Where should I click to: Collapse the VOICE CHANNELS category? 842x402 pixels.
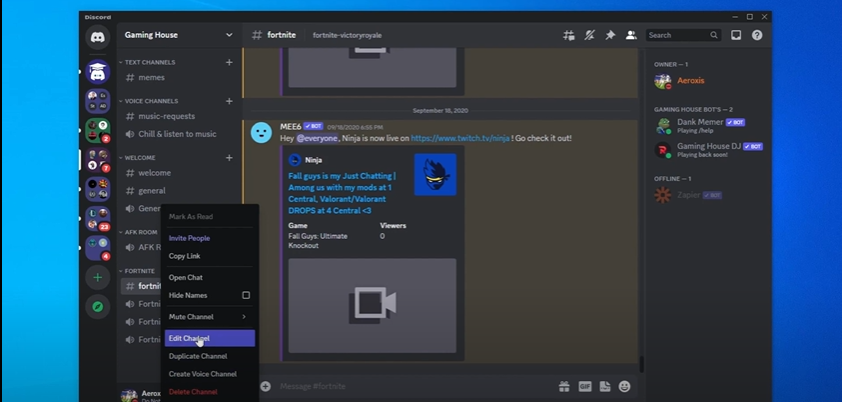148,101
